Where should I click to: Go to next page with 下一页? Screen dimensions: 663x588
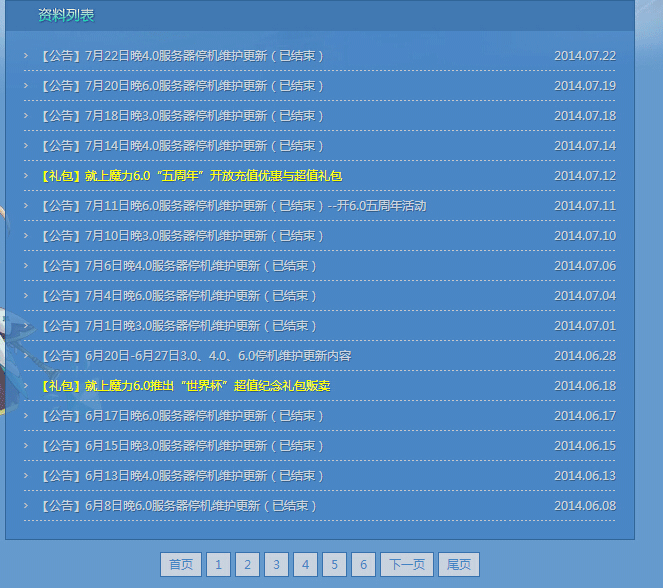tap(407, 565)
